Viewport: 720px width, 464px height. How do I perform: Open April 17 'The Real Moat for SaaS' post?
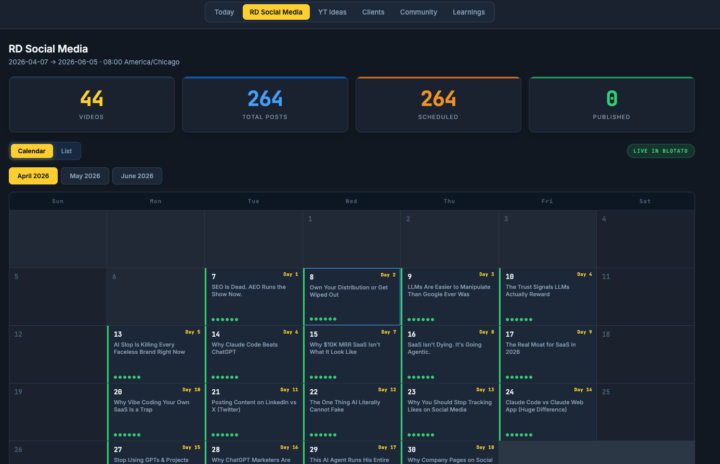(548, 354)
